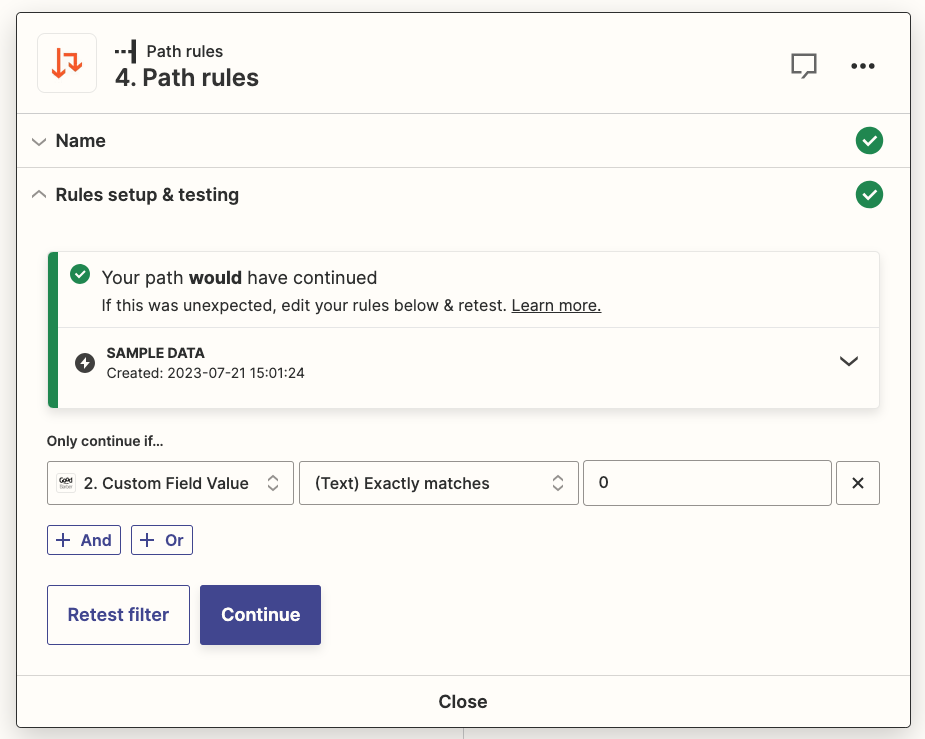Follow the Learn more link
Viewport: 925px width, 739px height.
pos(556,306)
